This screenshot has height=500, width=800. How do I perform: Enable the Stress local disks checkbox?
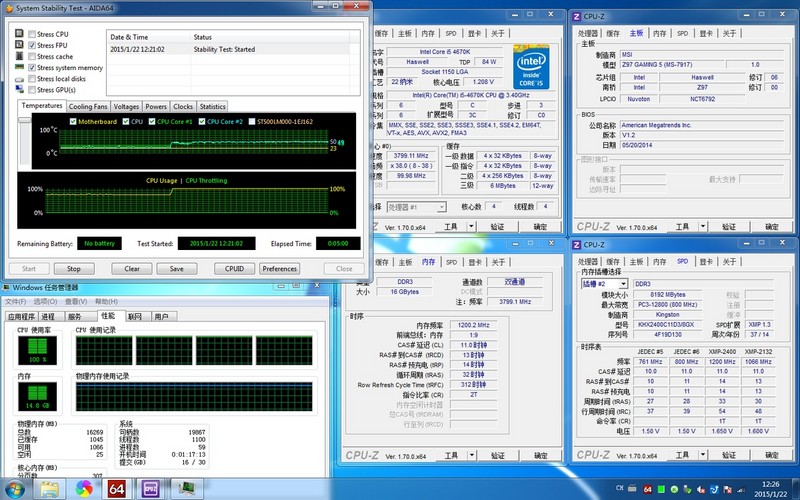[32, 79]
